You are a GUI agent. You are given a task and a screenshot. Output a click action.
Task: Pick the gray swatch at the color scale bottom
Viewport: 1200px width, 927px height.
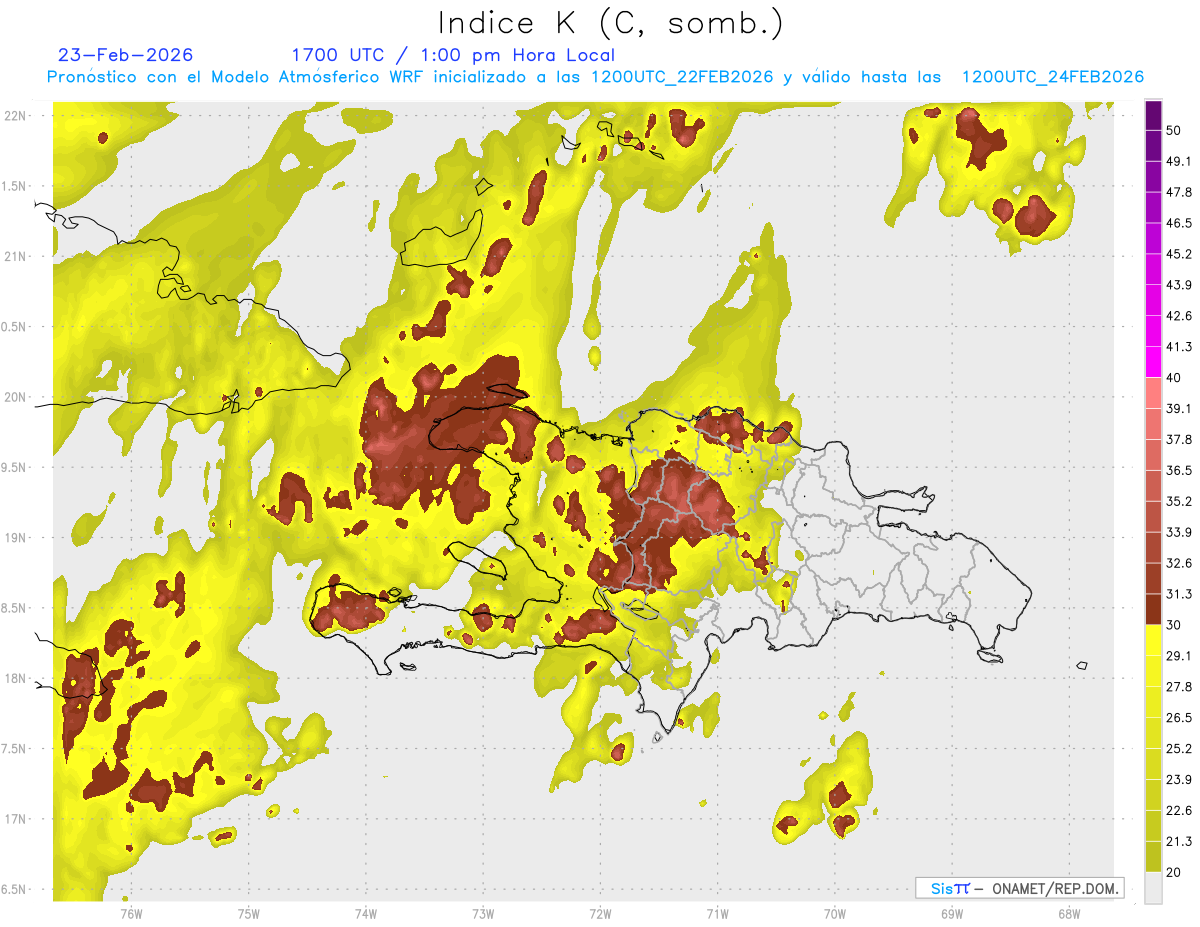1153,887
